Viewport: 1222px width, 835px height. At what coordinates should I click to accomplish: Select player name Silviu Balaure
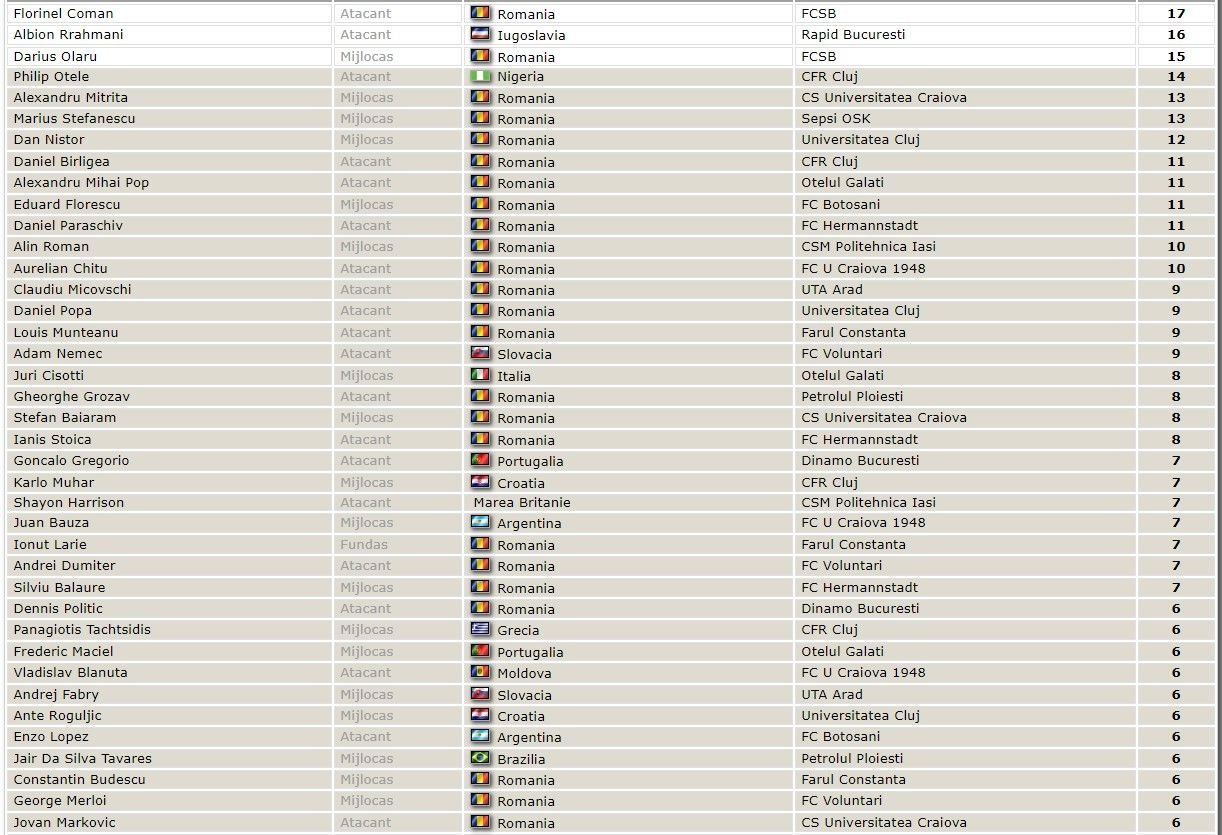tap(59, 587)
